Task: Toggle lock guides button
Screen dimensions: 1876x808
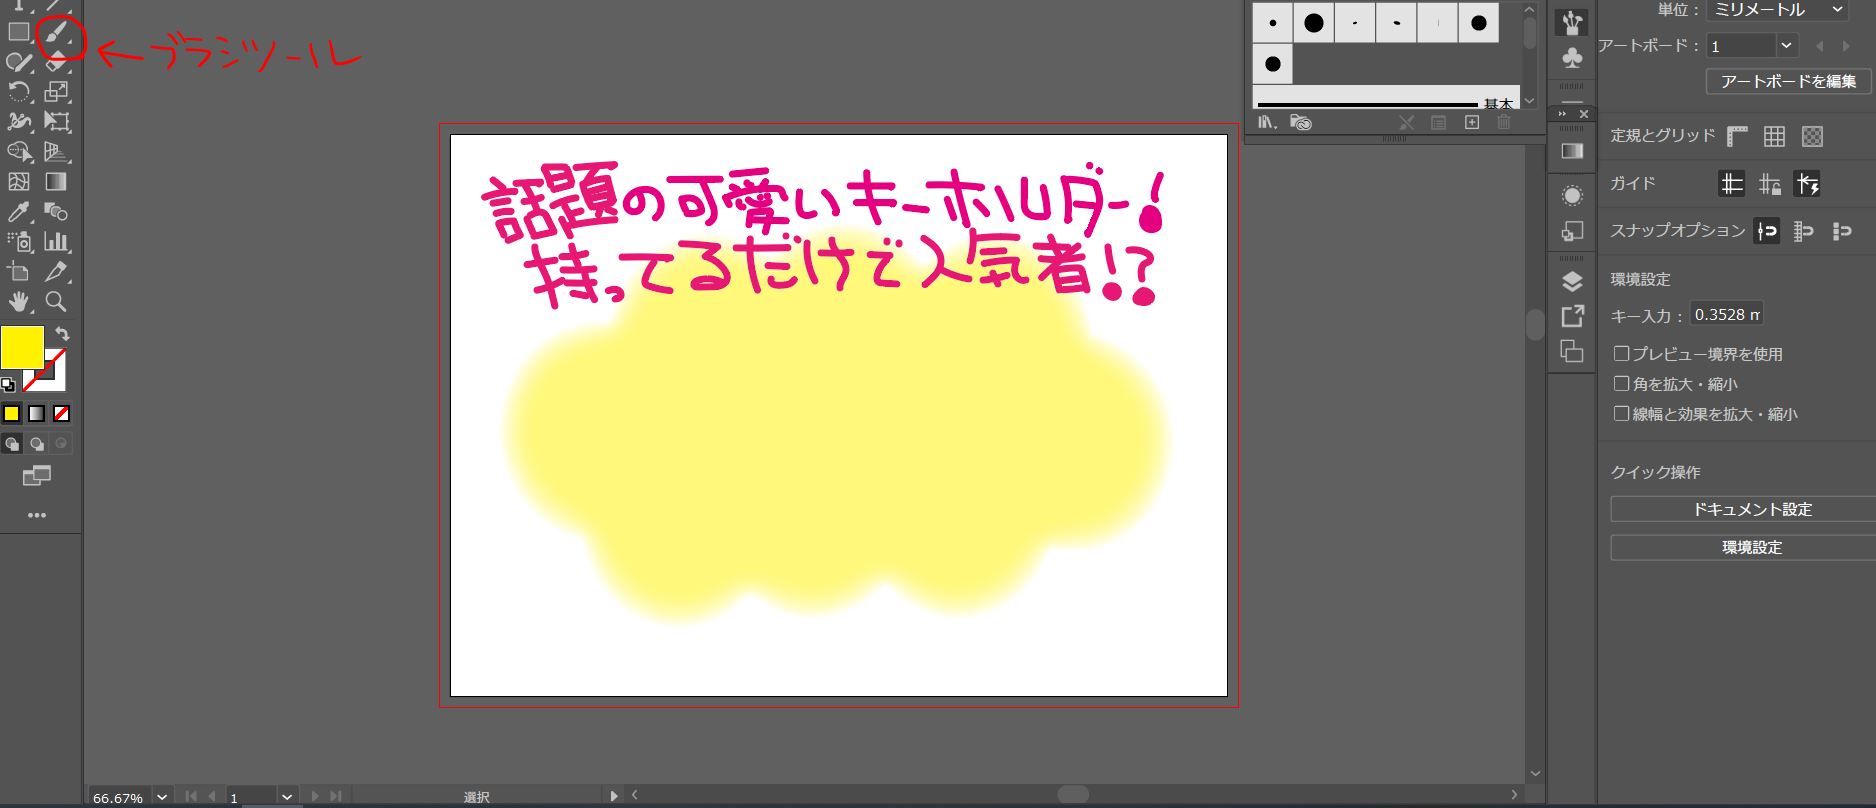Action: click(1770, 184)
